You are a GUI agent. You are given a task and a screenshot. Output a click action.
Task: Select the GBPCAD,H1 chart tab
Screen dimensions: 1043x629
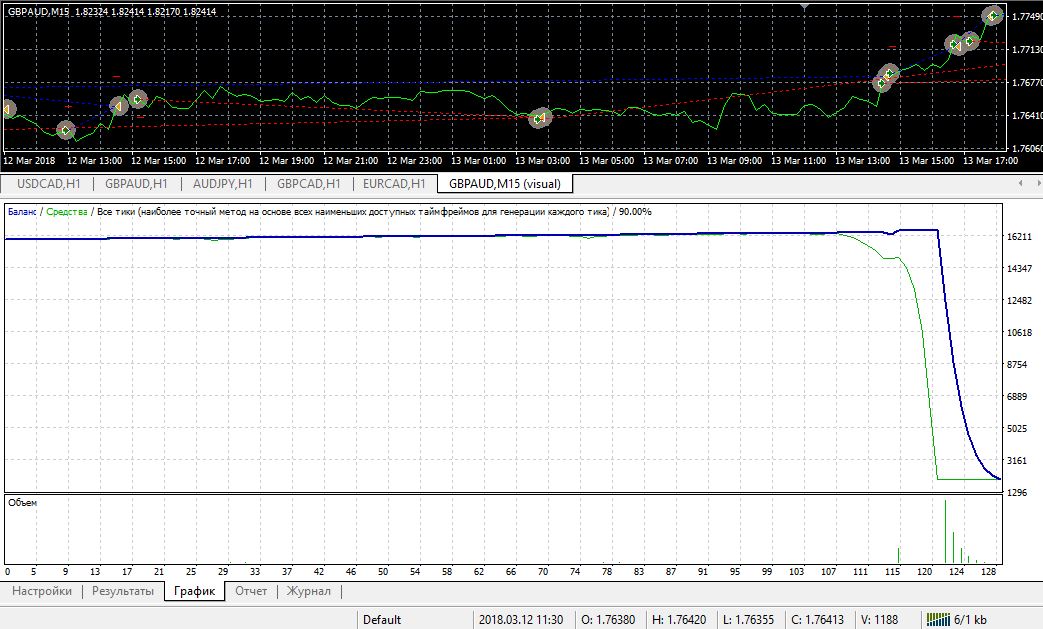pos(309,184)
